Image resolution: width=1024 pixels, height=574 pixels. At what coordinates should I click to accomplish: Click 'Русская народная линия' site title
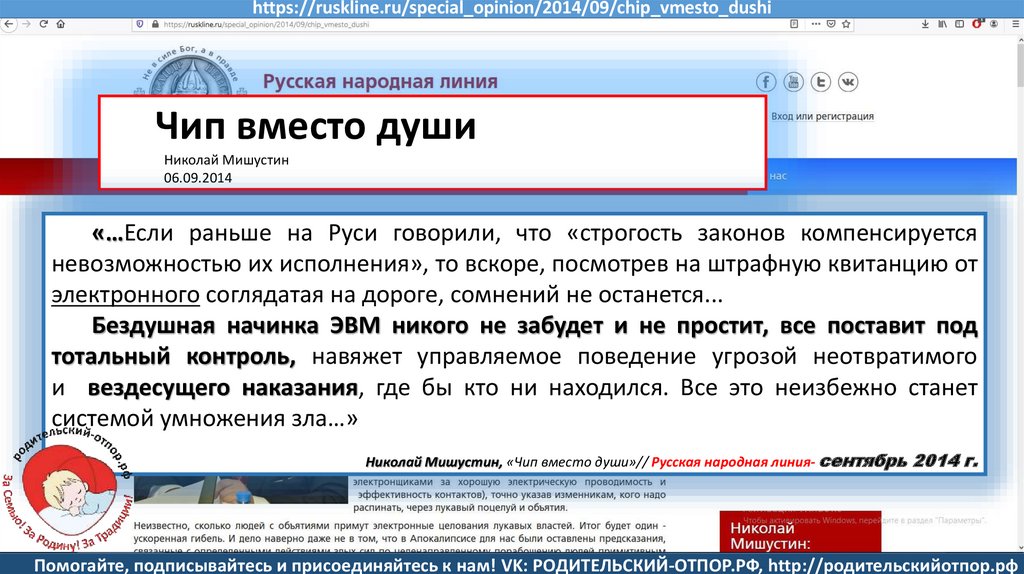[380, 82]
